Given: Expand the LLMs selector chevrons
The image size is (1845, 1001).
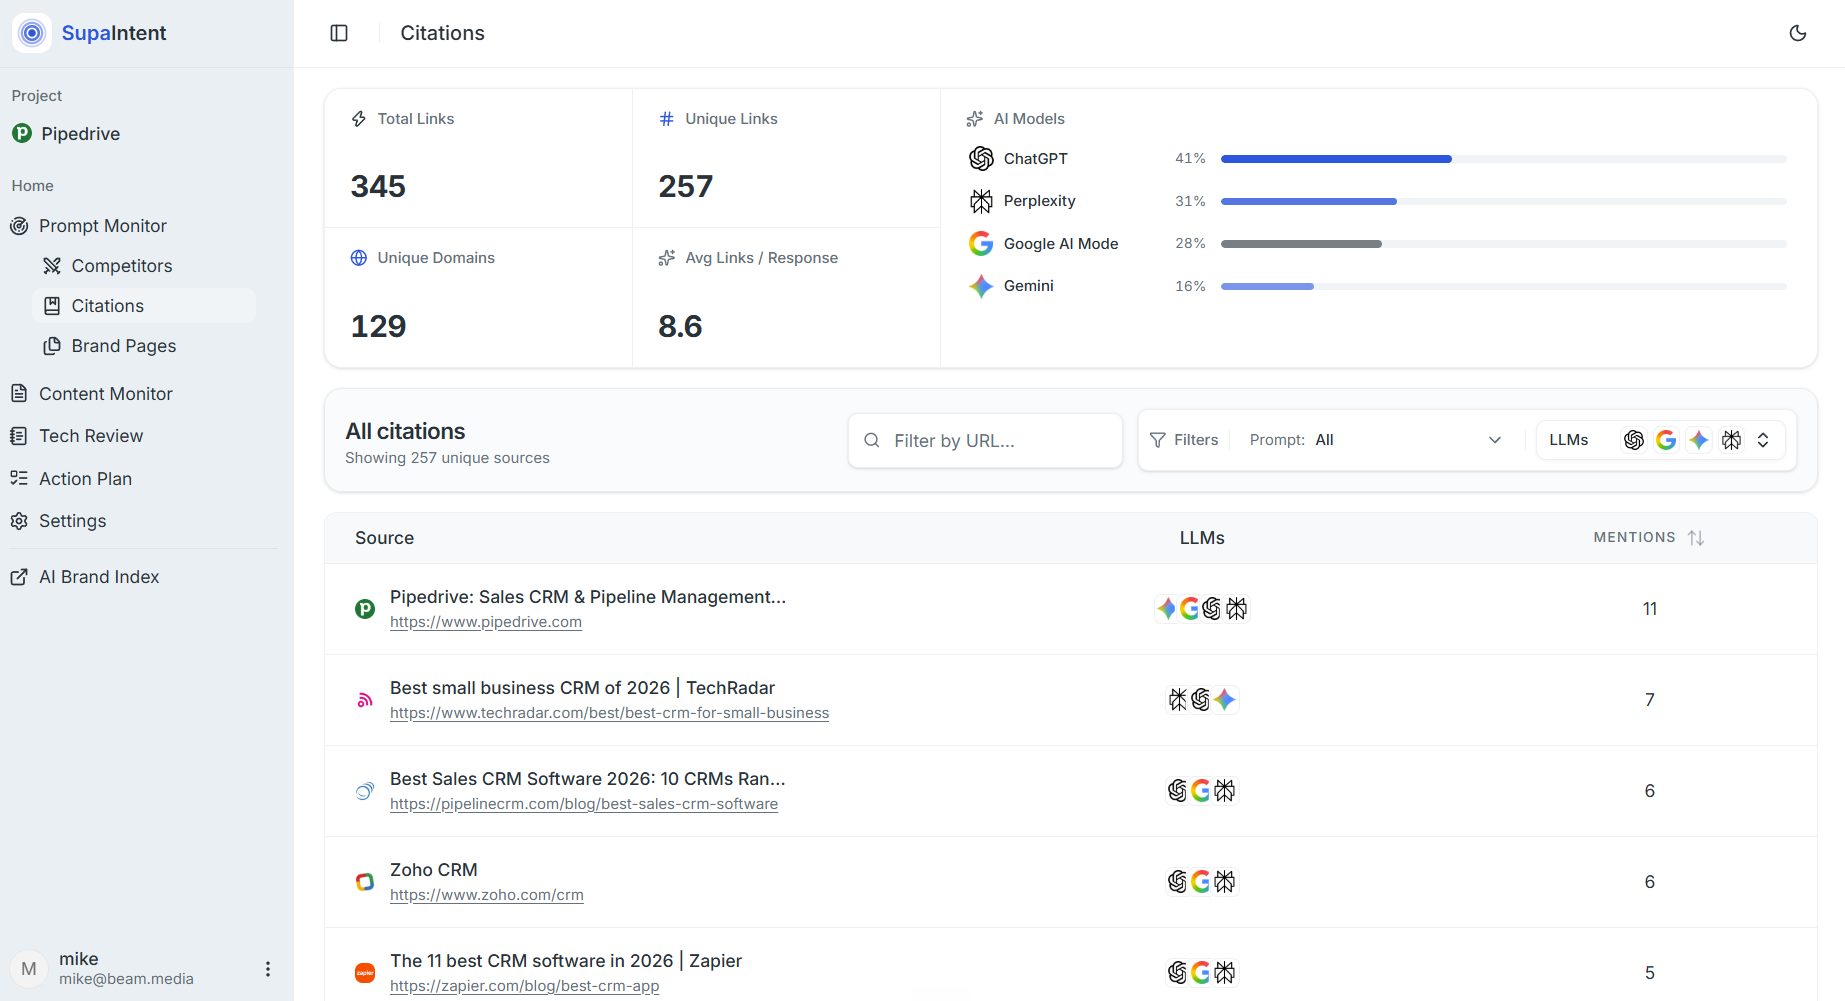Looking at the screenshot, I should pos(1763,440).
